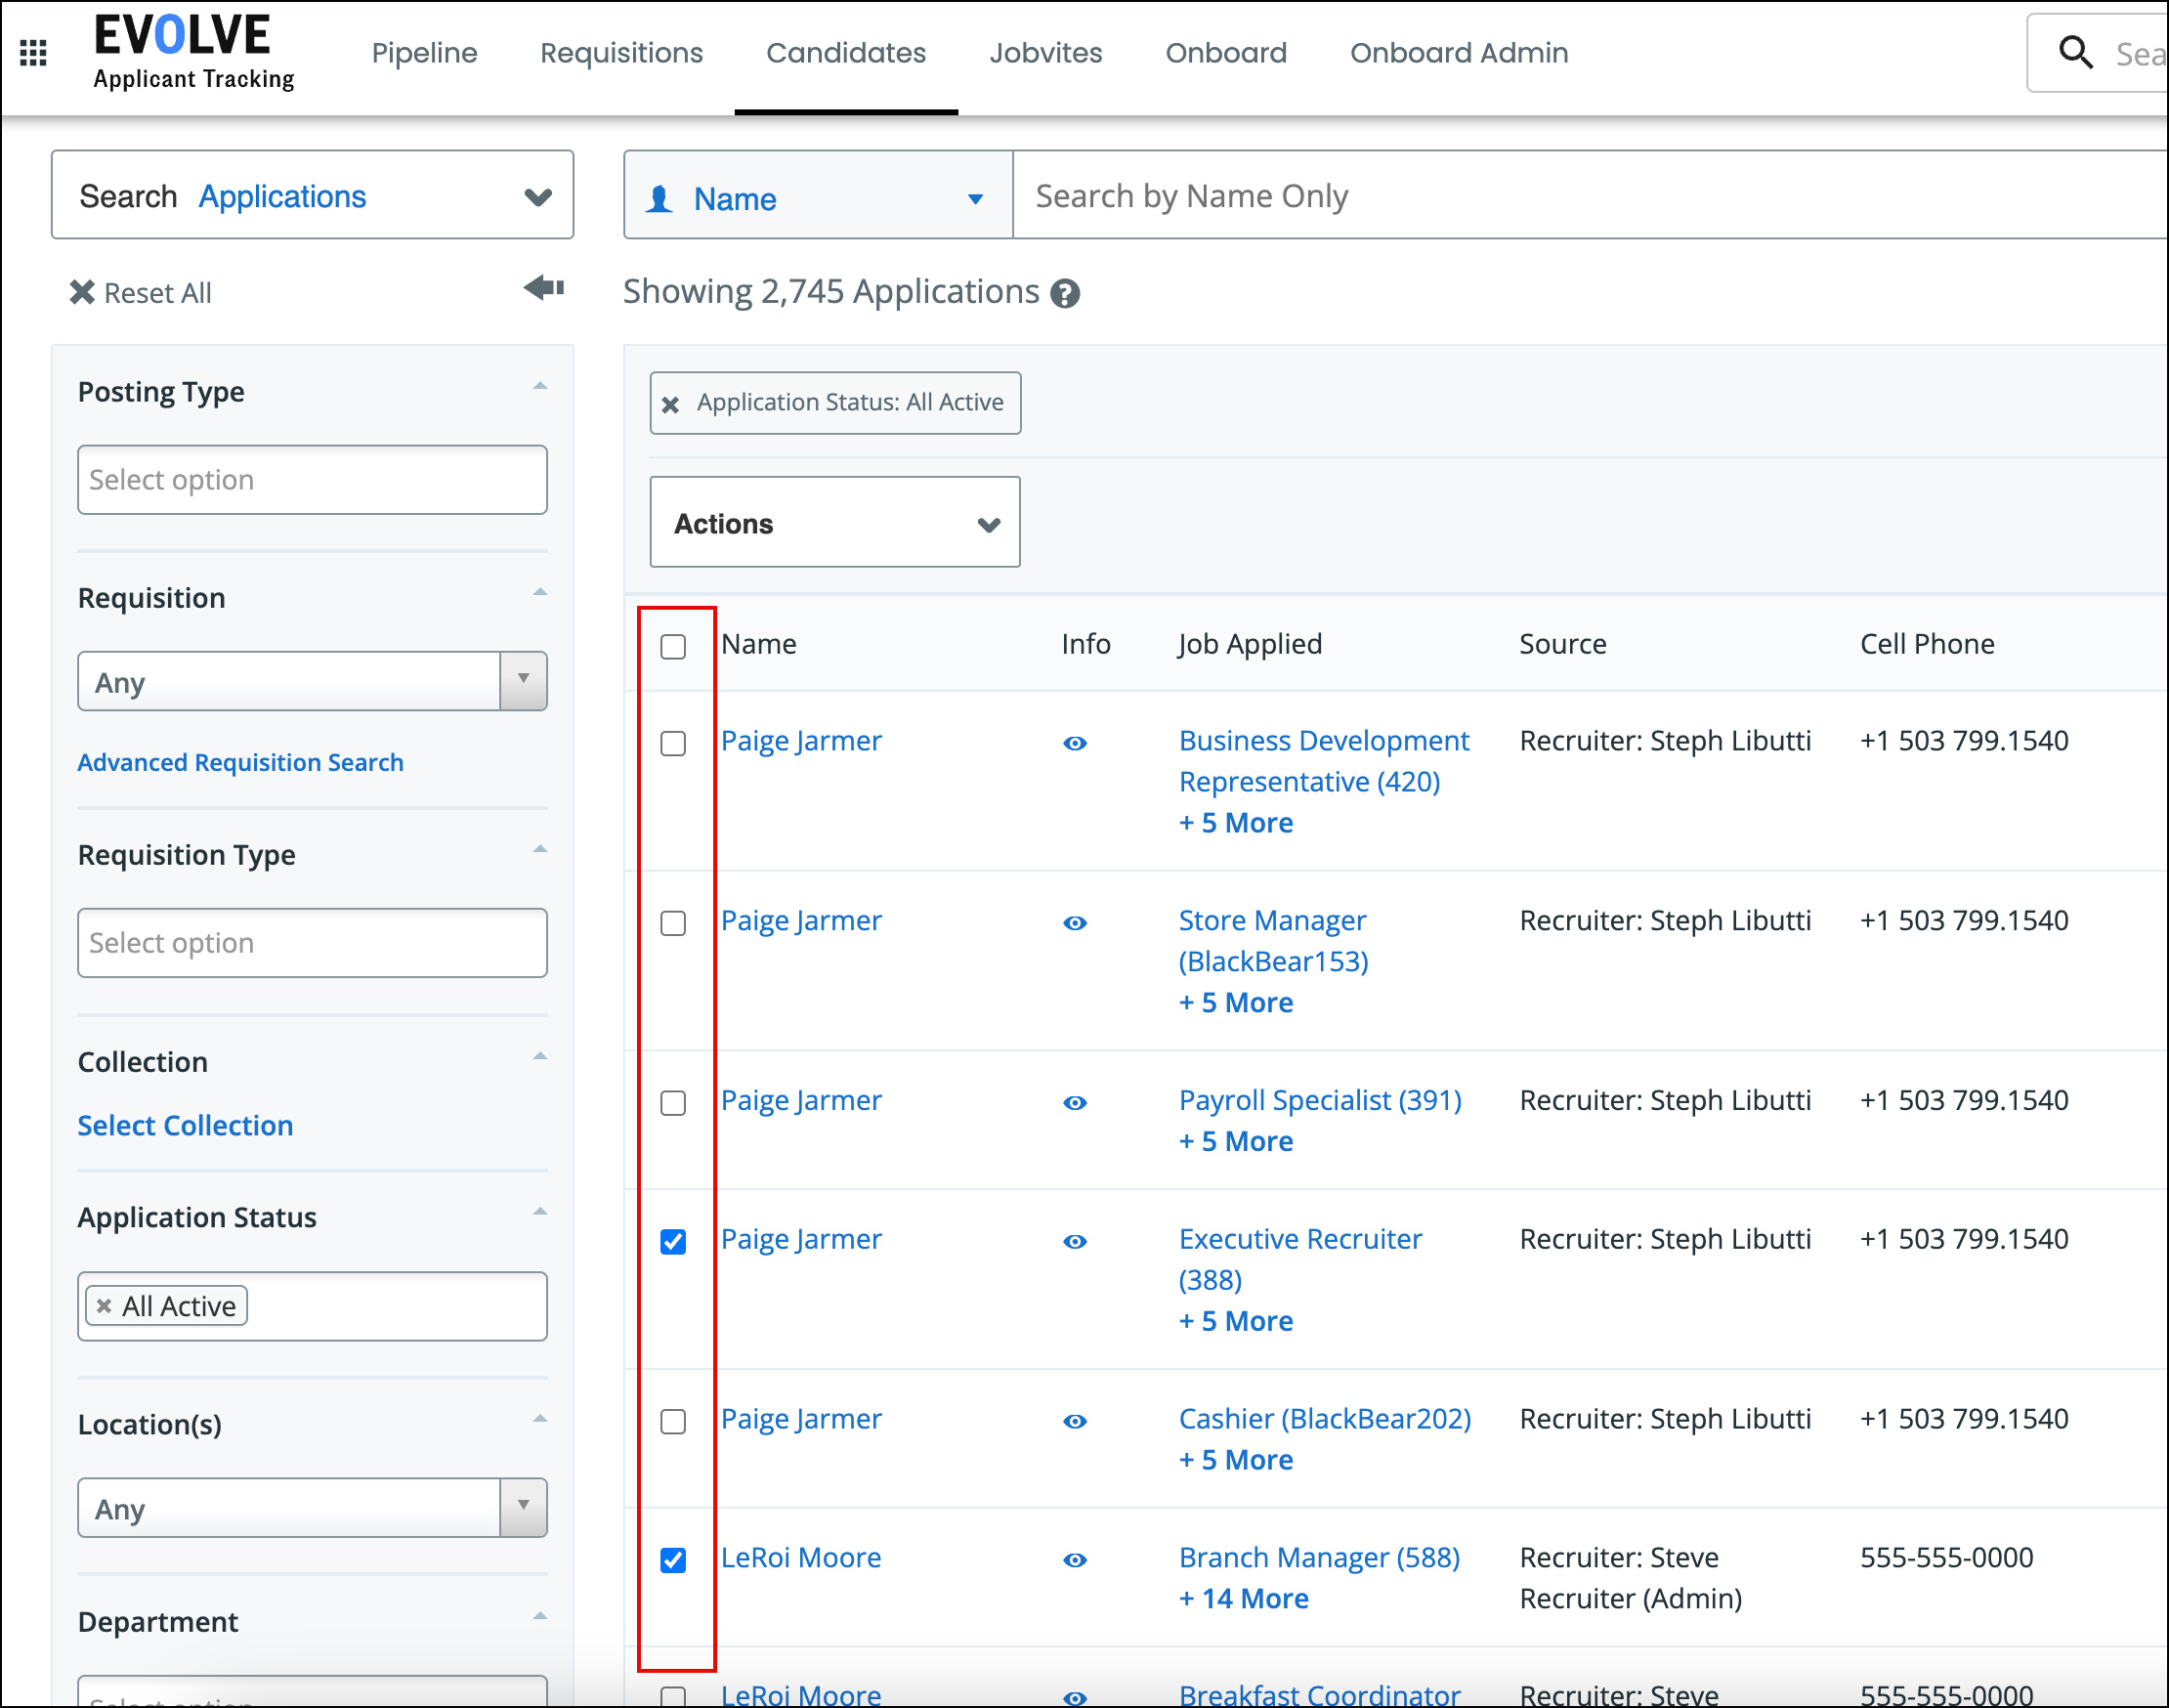The height and width of the screenshot is (1708, 2169).
Task: Remove All Active tag in Application Status field
Action: pos(104,1306)
